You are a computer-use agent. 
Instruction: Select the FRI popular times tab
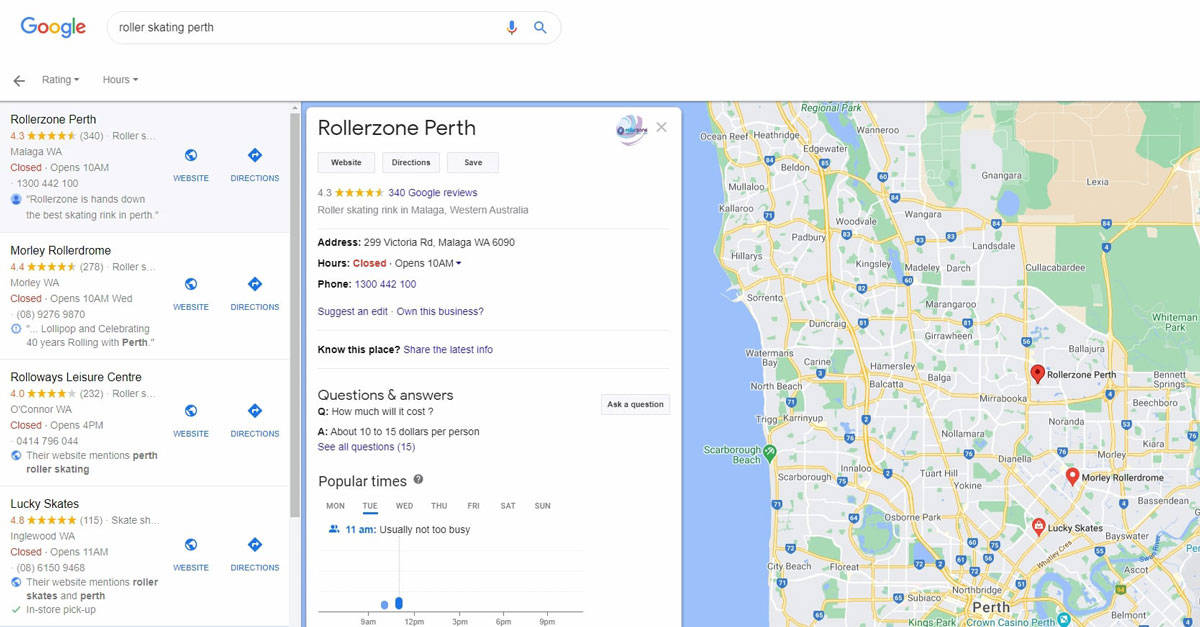[x=473, y=506]
